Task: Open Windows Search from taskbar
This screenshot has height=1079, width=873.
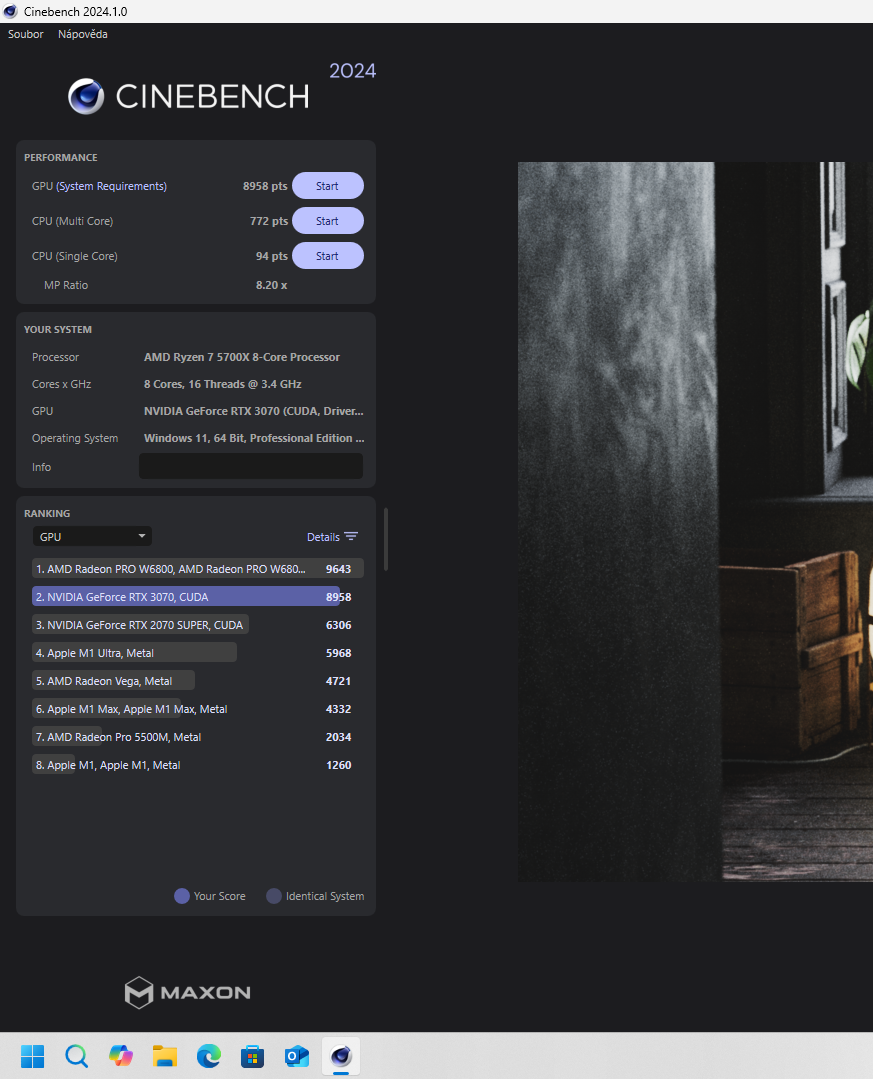Action: pyautogui.click(x=77, y=1056)
